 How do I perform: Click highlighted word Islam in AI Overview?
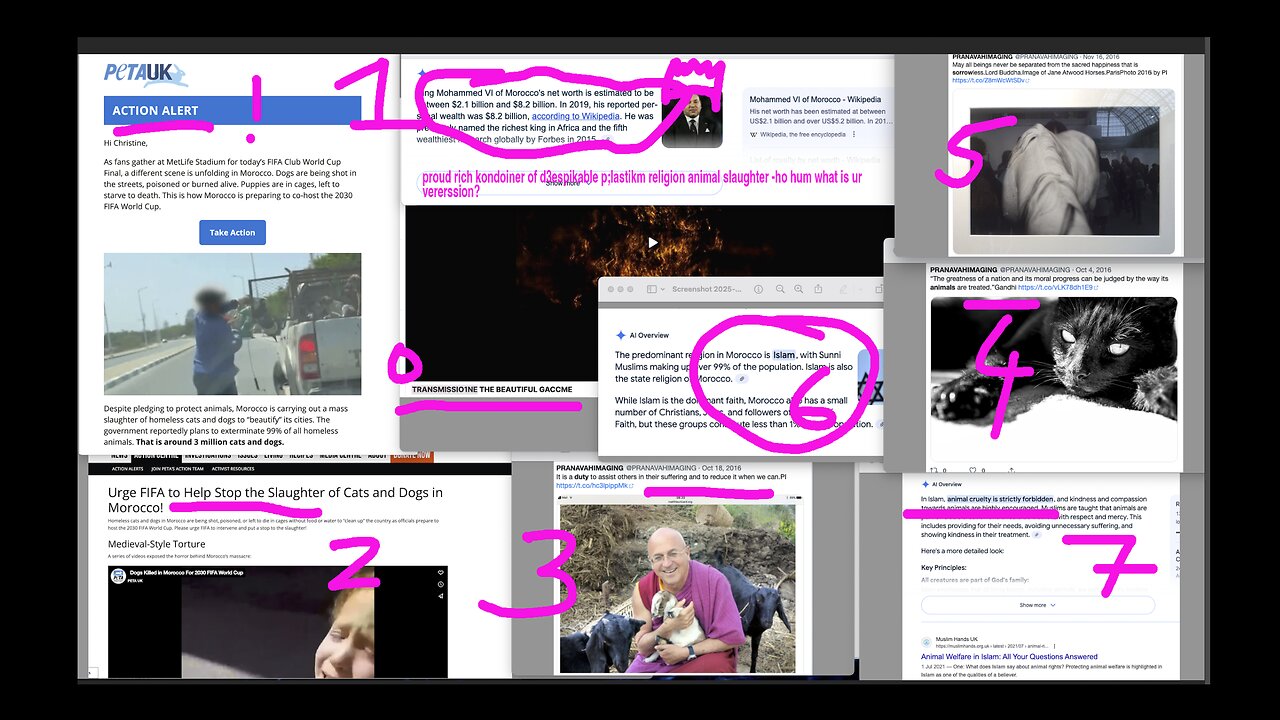pyautogui.click(x=784, y=355)
